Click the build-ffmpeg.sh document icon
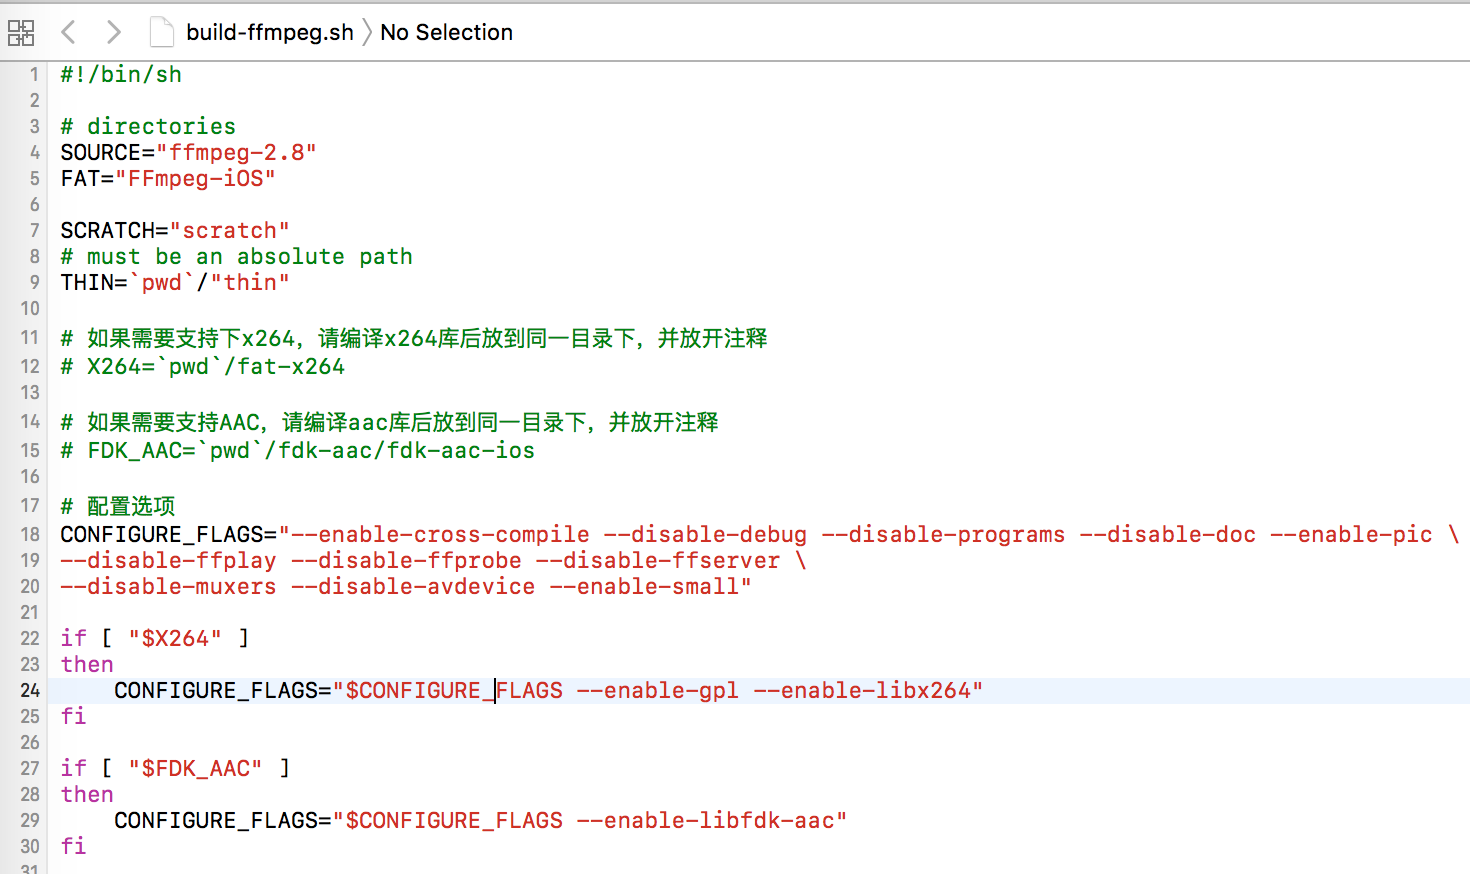The image size is (1470, 874). 161,33
